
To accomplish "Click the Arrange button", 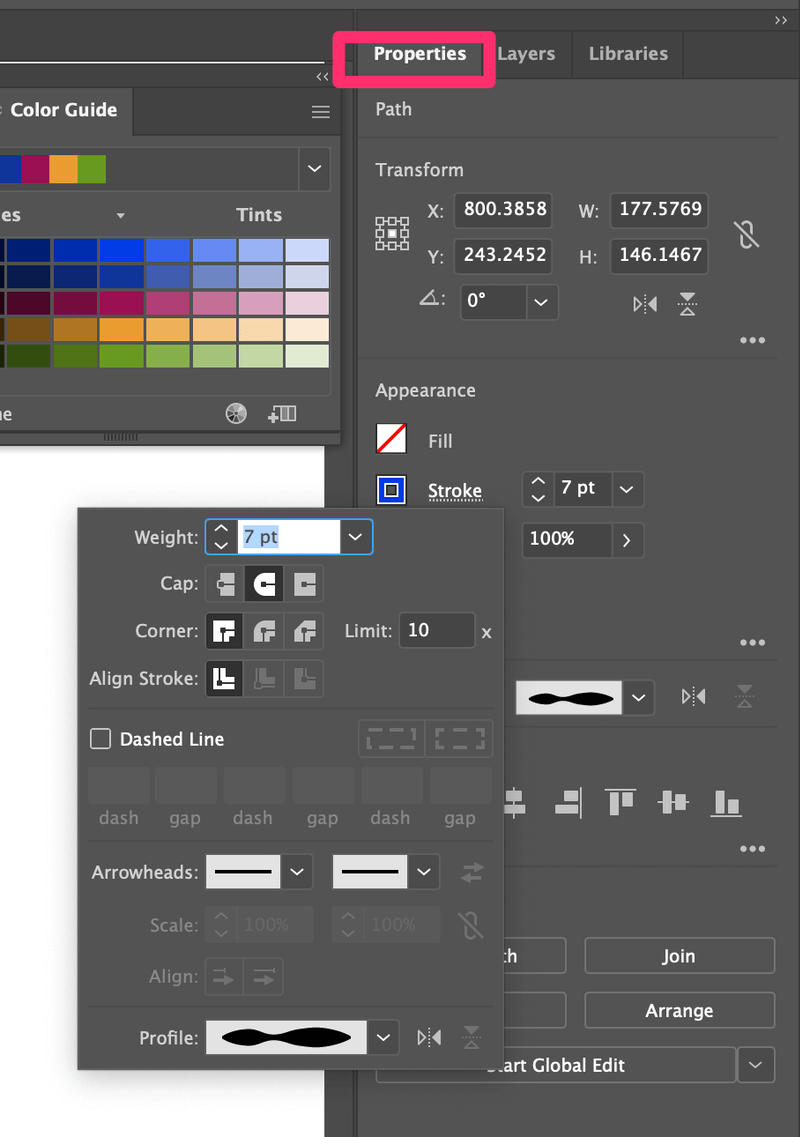I will pos(679,1010).
